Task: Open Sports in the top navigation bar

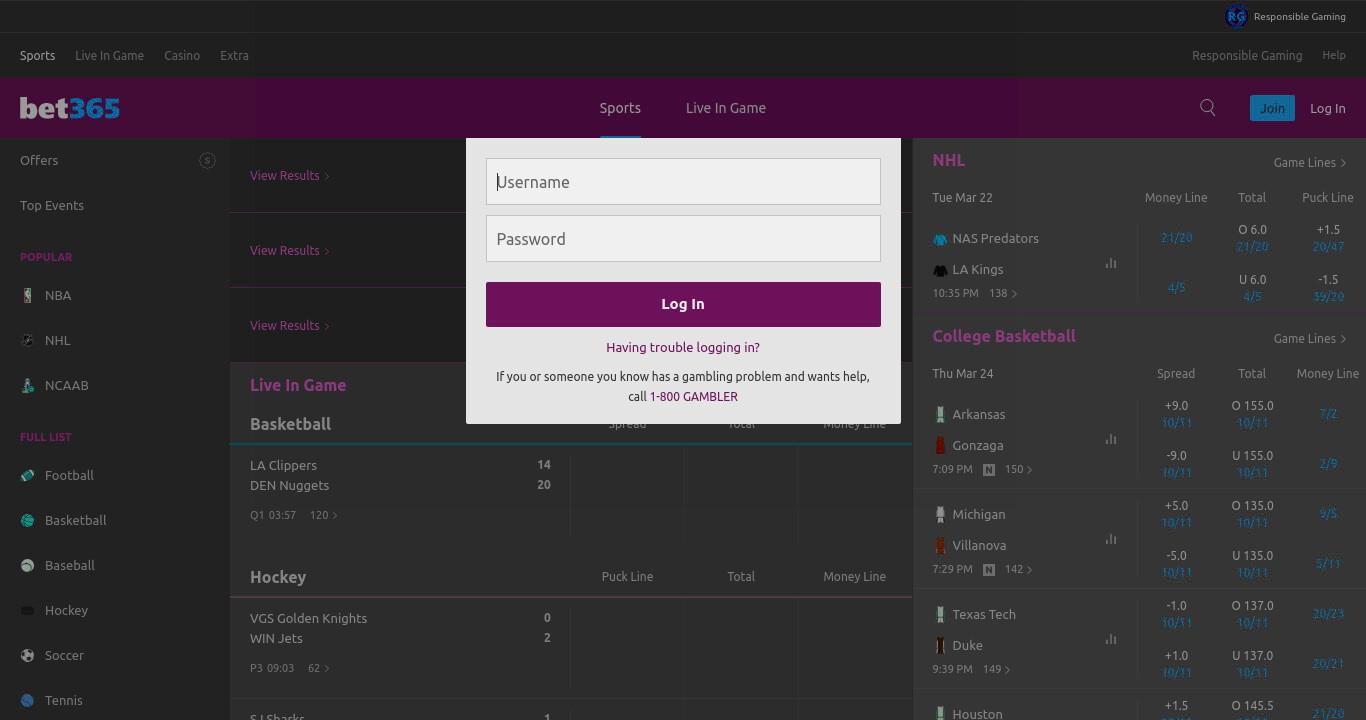Action: point(38,55)
